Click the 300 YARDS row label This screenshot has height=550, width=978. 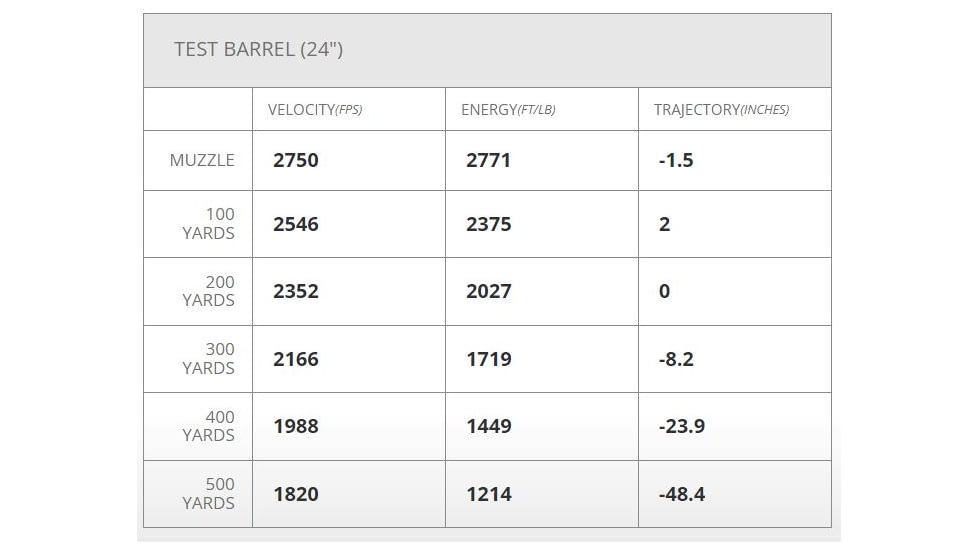pyautogui.click(x=209, y=358)
